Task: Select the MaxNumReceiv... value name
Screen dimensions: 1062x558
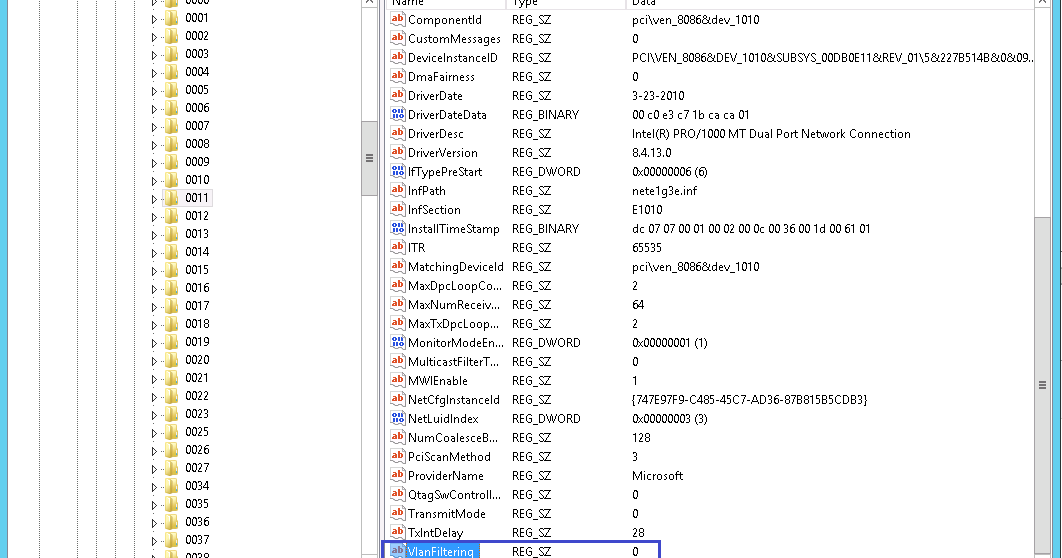Action: 454,305
